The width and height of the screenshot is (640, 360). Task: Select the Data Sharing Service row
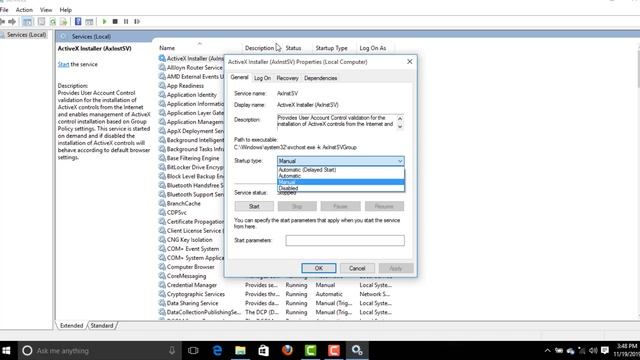pos(276,303)
